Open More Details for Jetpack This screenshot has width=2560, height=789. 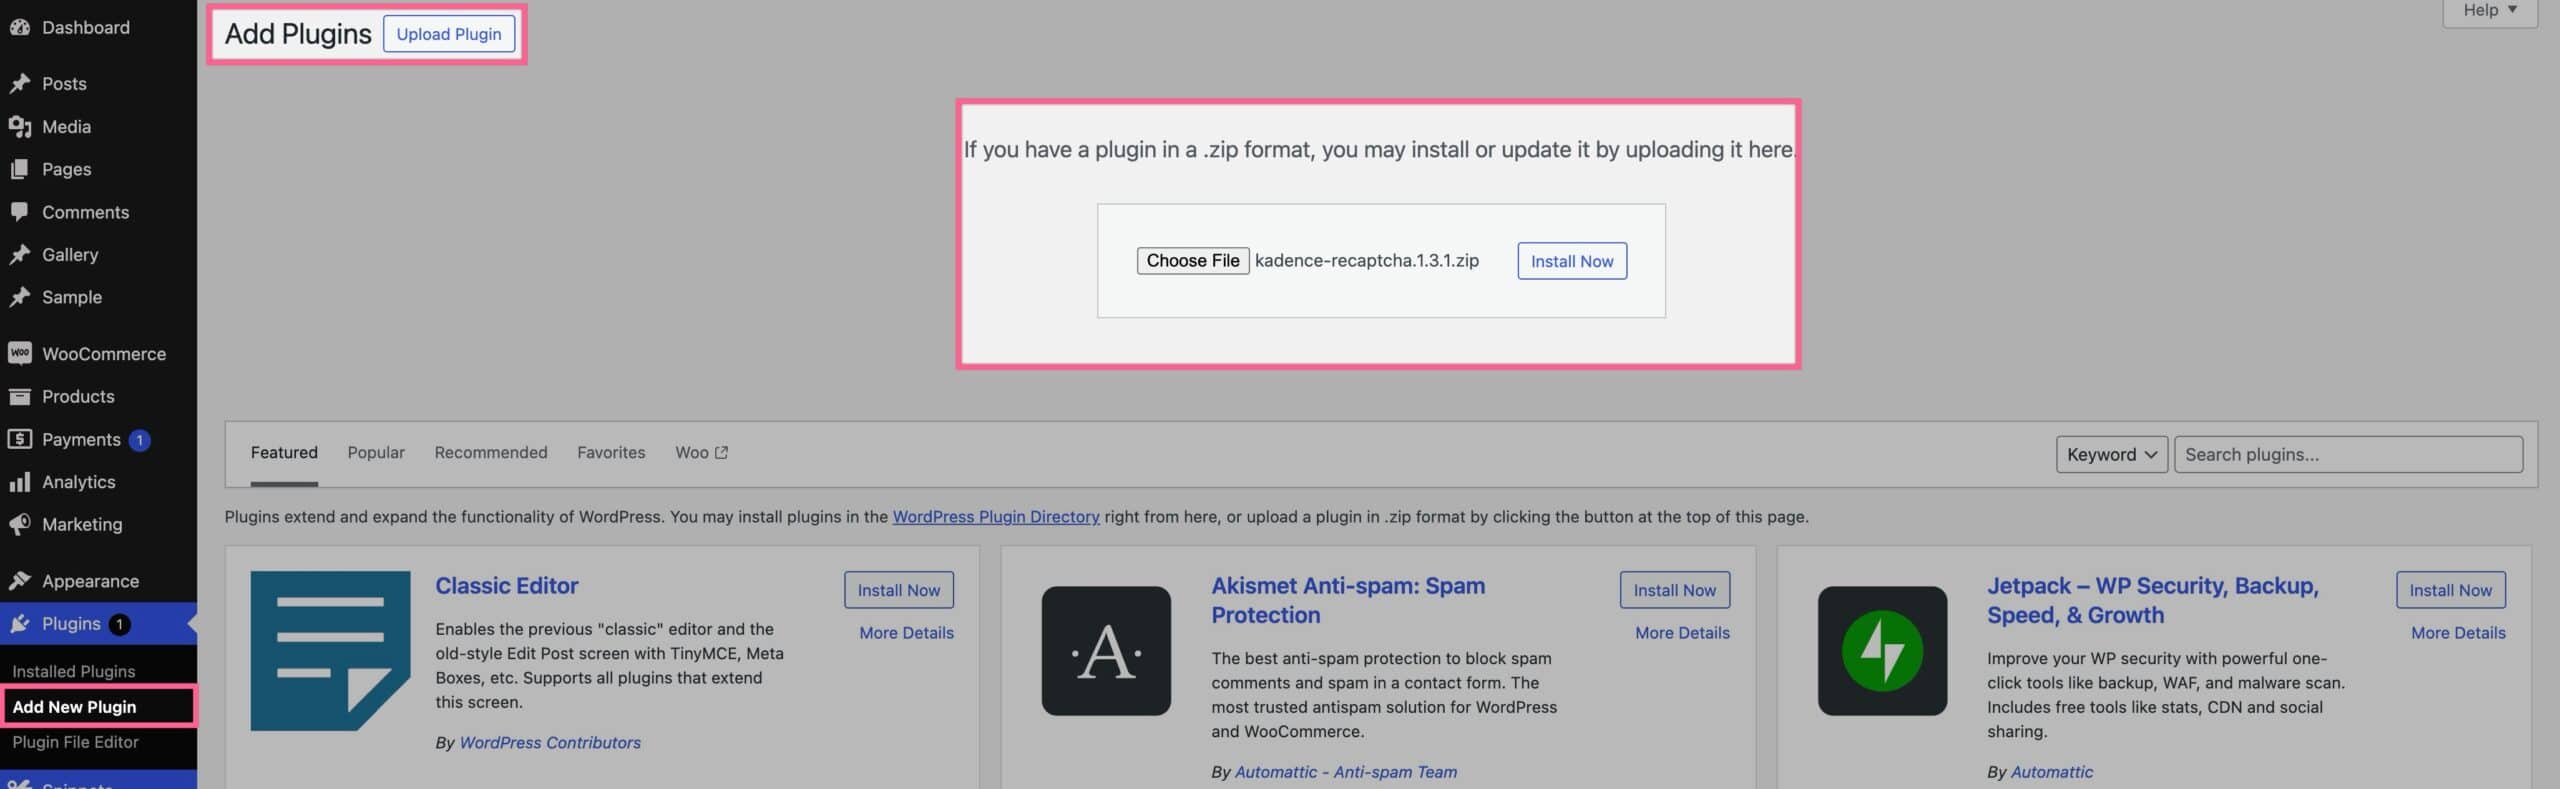coord(2459,633)
